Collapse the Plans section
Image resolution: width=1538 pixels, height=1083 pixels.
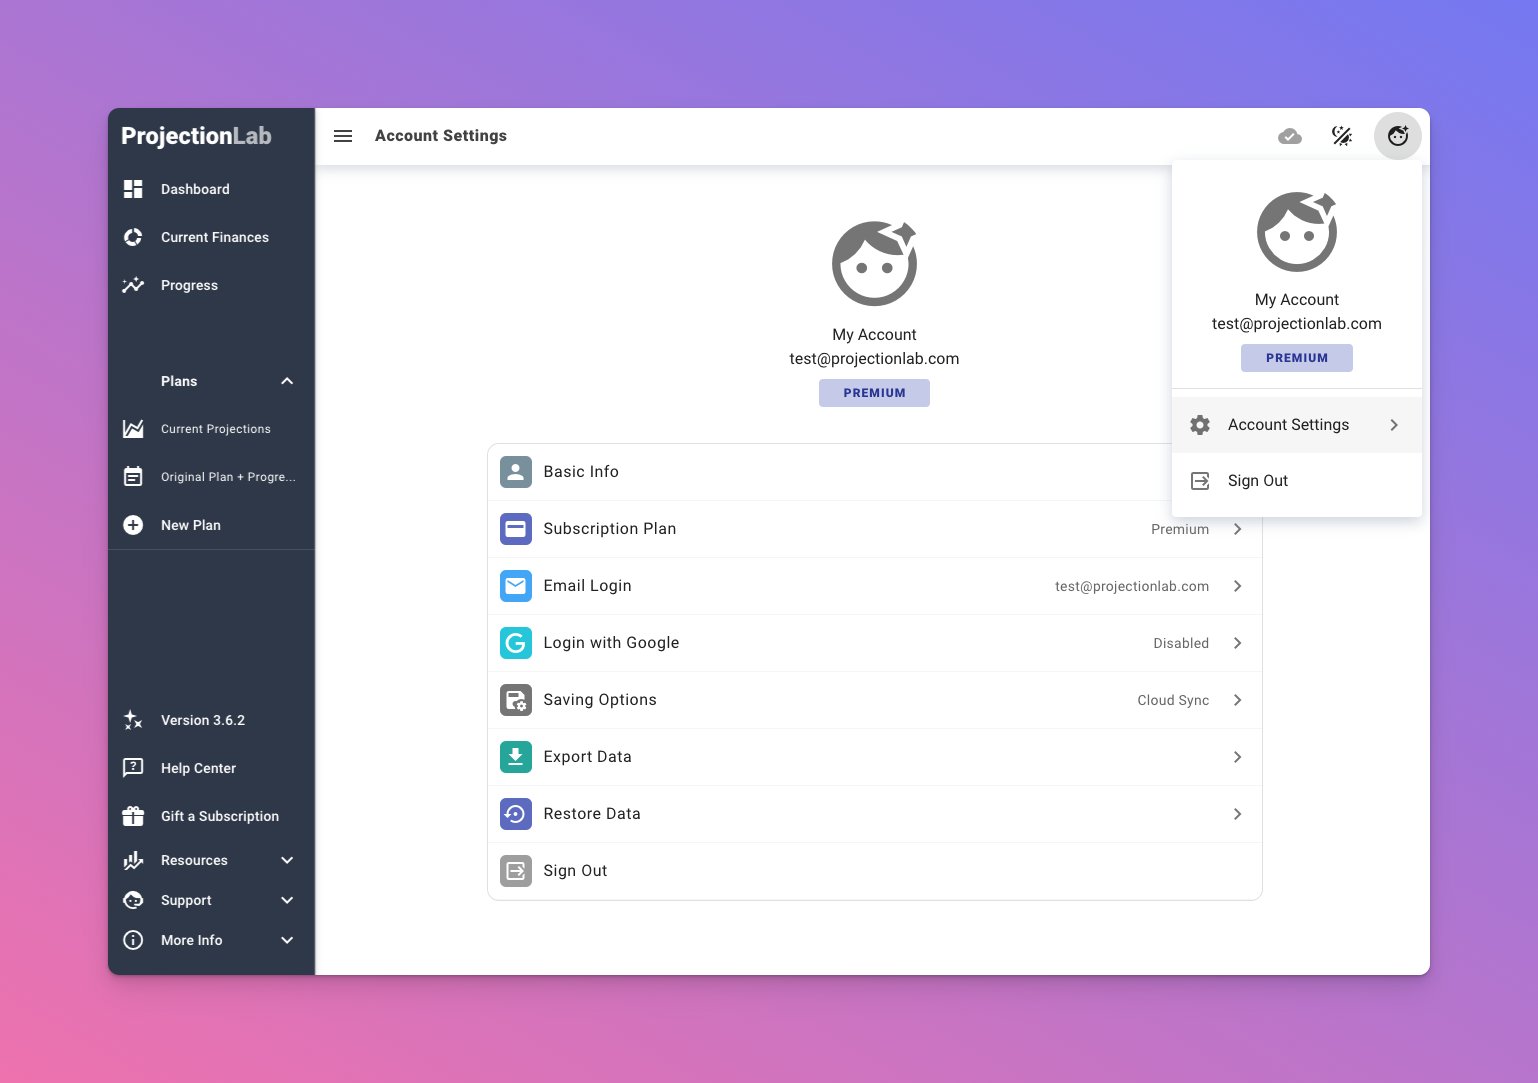287,381
